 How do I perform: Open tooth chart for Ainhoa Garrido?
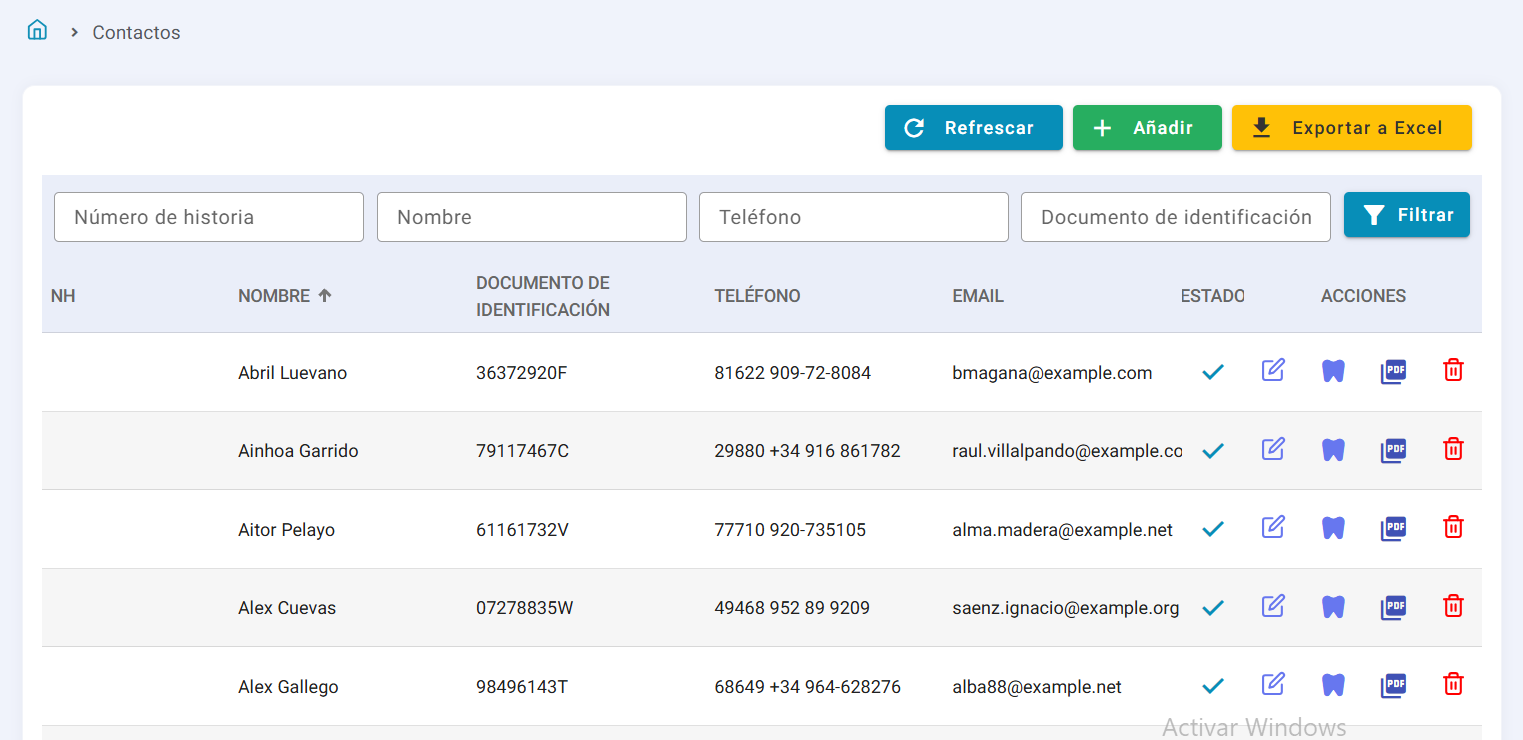point(1333,450)
